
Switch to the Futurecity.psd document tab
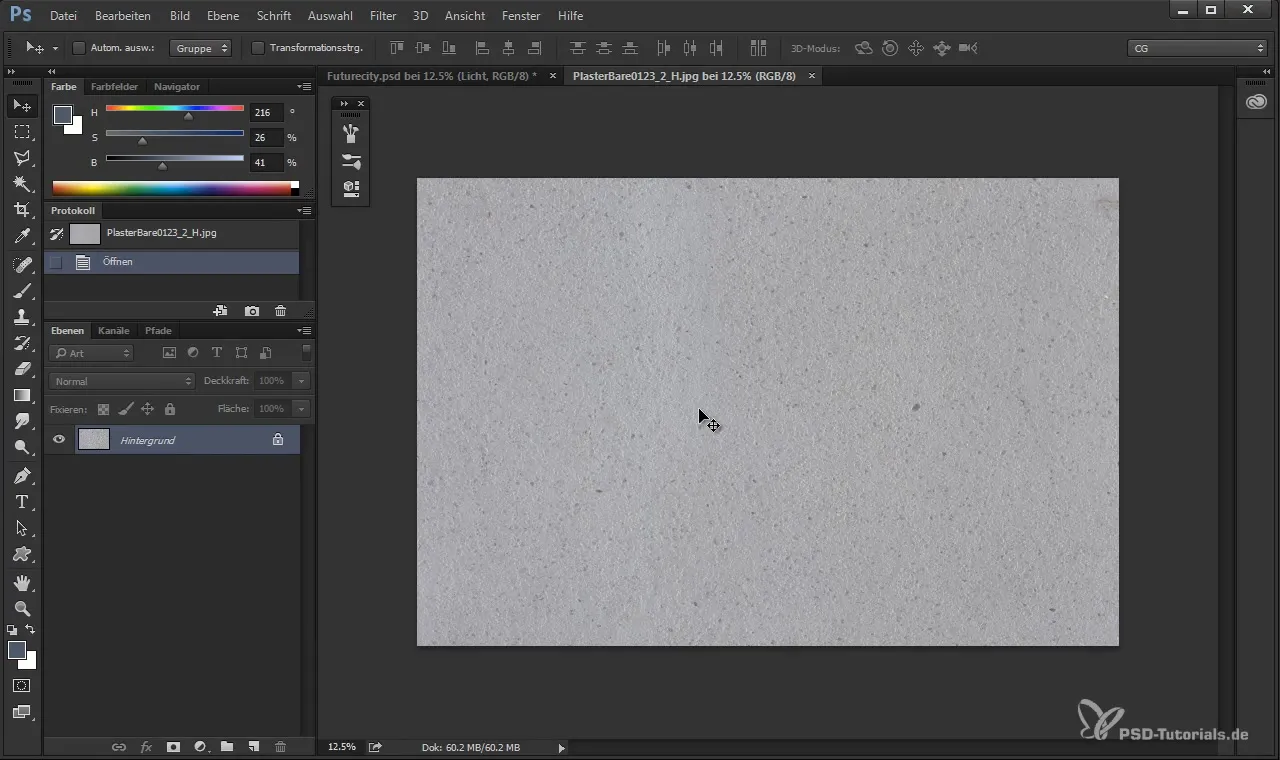coord(432,76)
